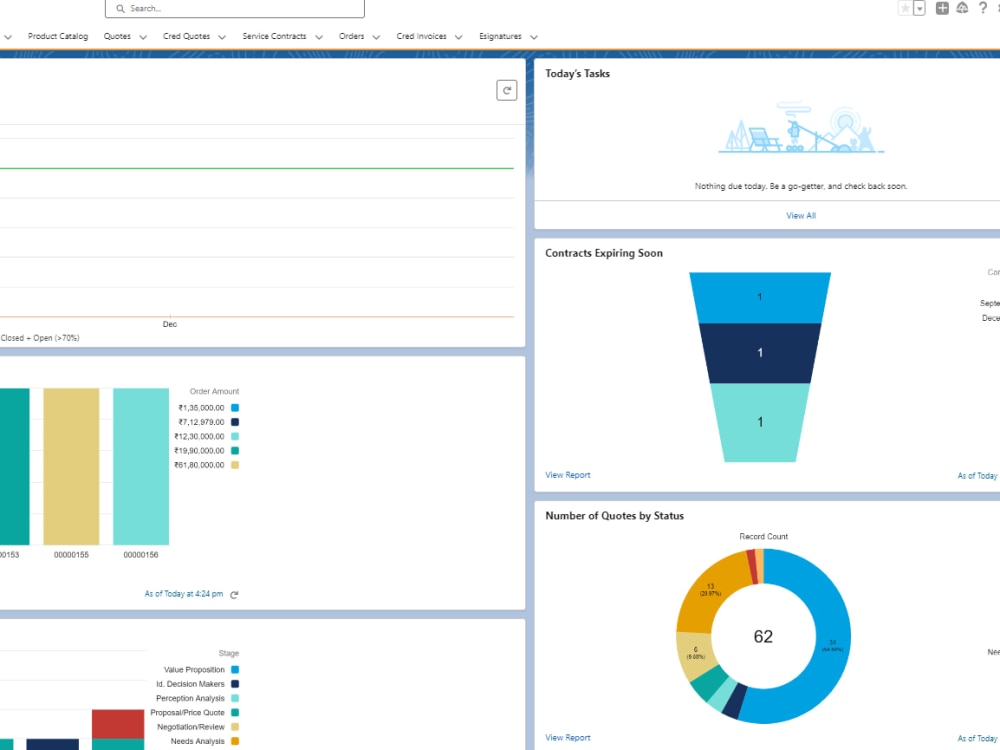The height and width of the screenshot is (750, 1000).
Task: Click the light teal bottom funnel segment
Action: (760, 422)
